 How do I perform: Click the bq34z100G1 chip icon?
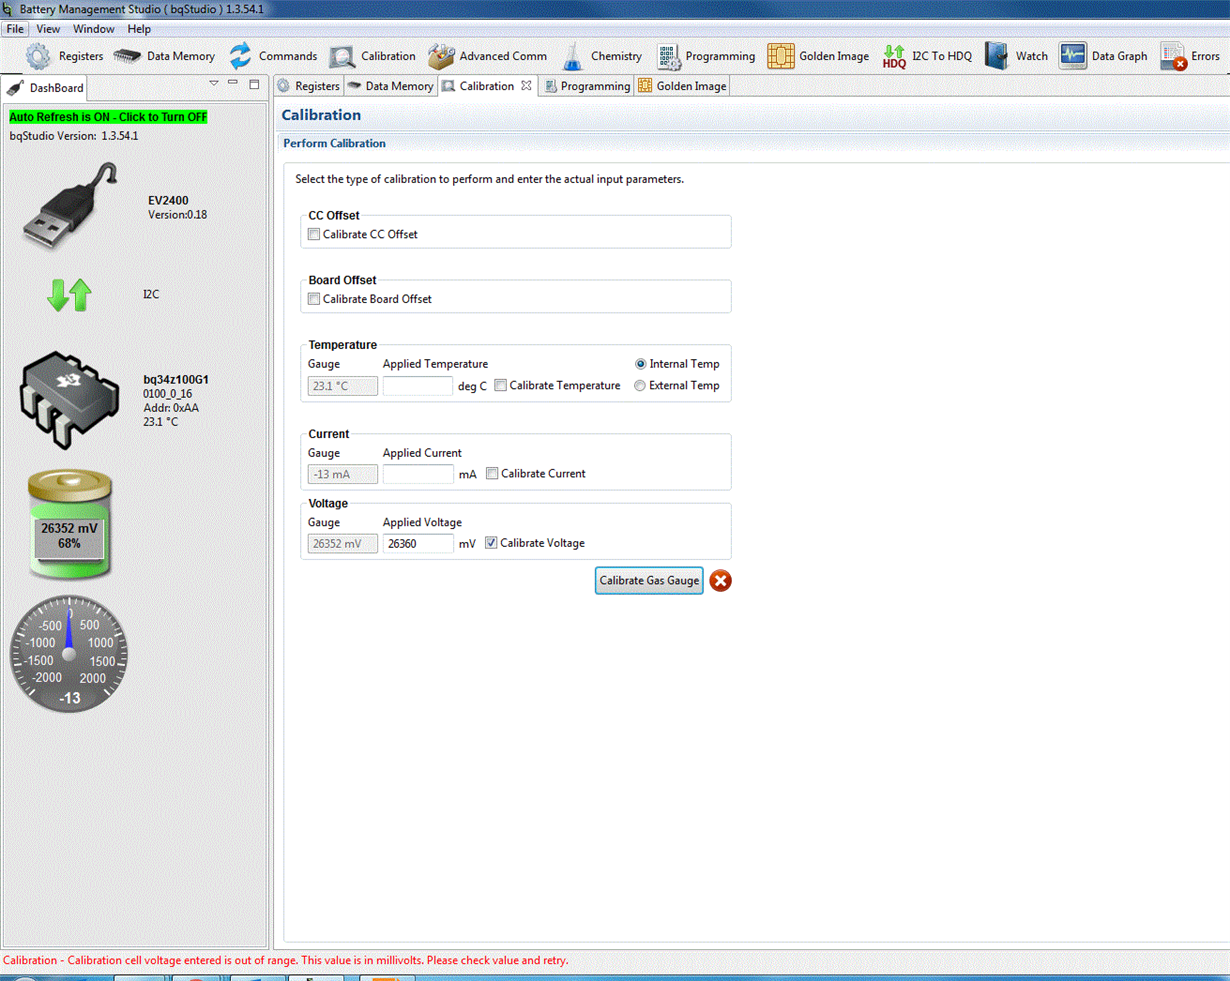click(x=68, y=400)
